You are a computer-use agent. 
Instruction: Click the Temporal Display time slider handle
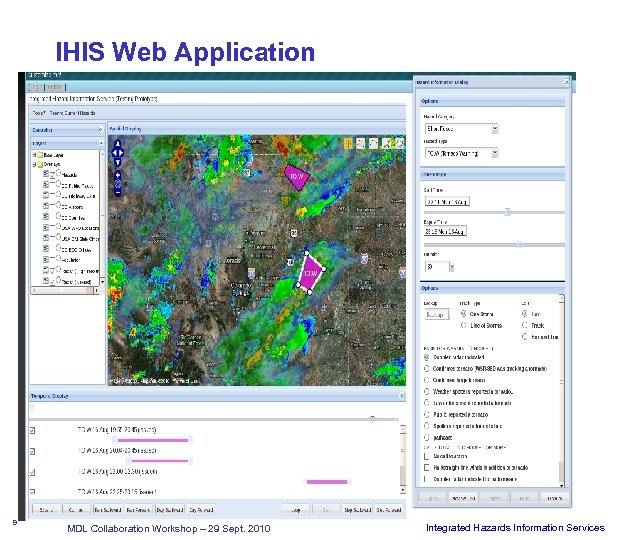tap(372, 419)
